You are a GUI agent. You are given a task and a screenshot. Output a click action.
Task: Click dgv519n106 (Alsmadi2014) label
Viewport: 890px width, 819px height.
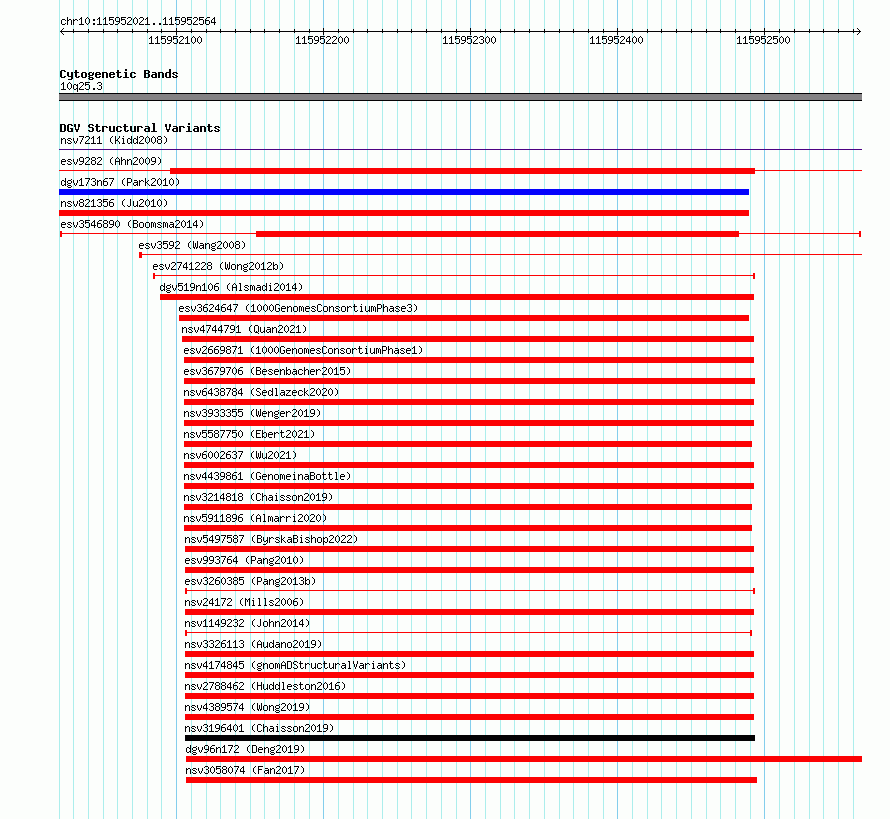(232, 287)
